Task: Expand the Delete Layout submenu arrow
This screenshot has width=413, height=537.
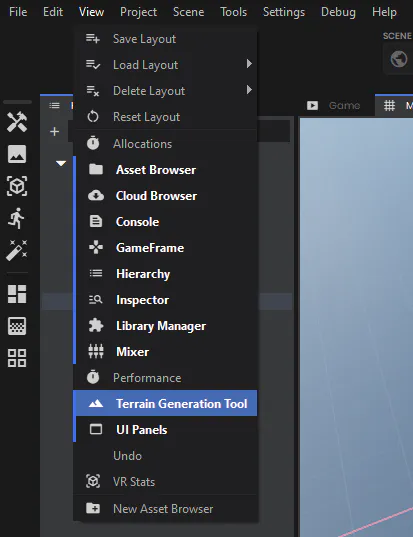Action: pos(249,90)
